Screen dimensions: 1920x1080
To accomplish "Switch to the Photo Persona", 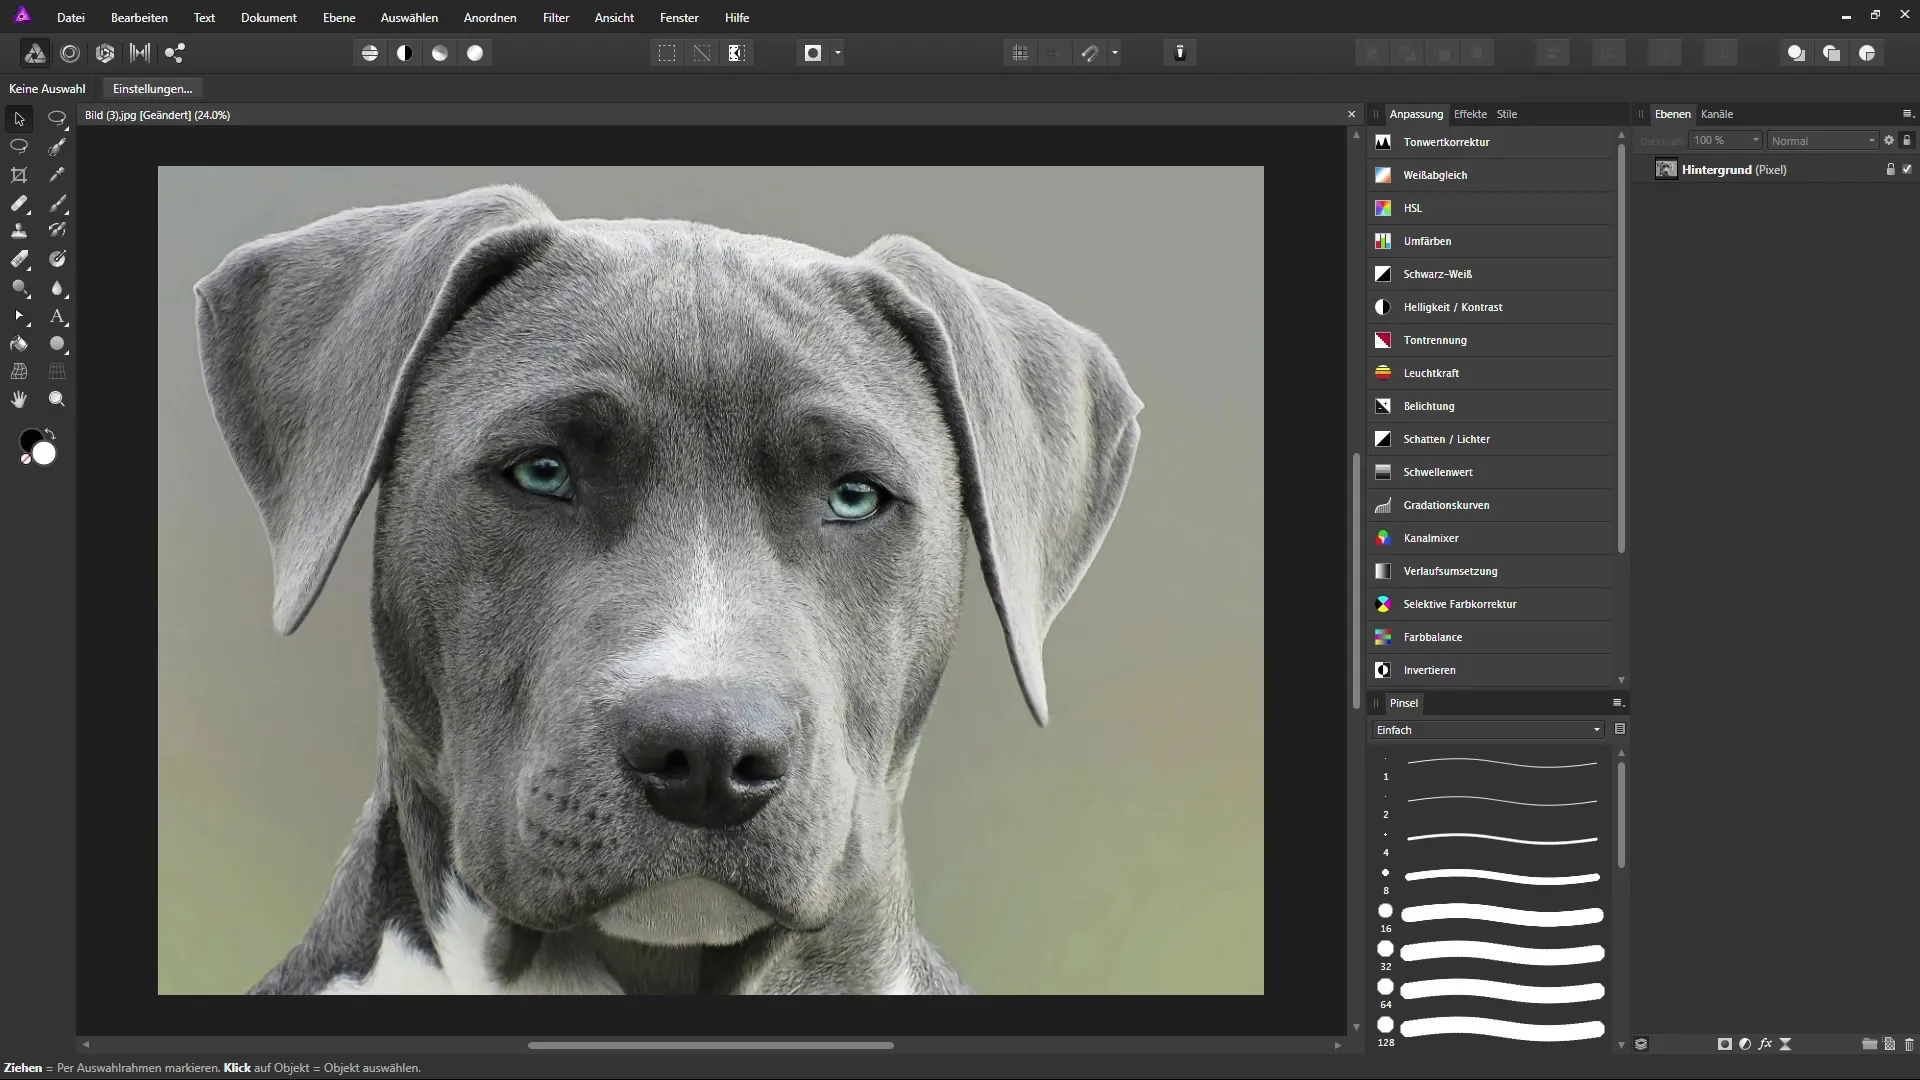I will tap(35, 53).
